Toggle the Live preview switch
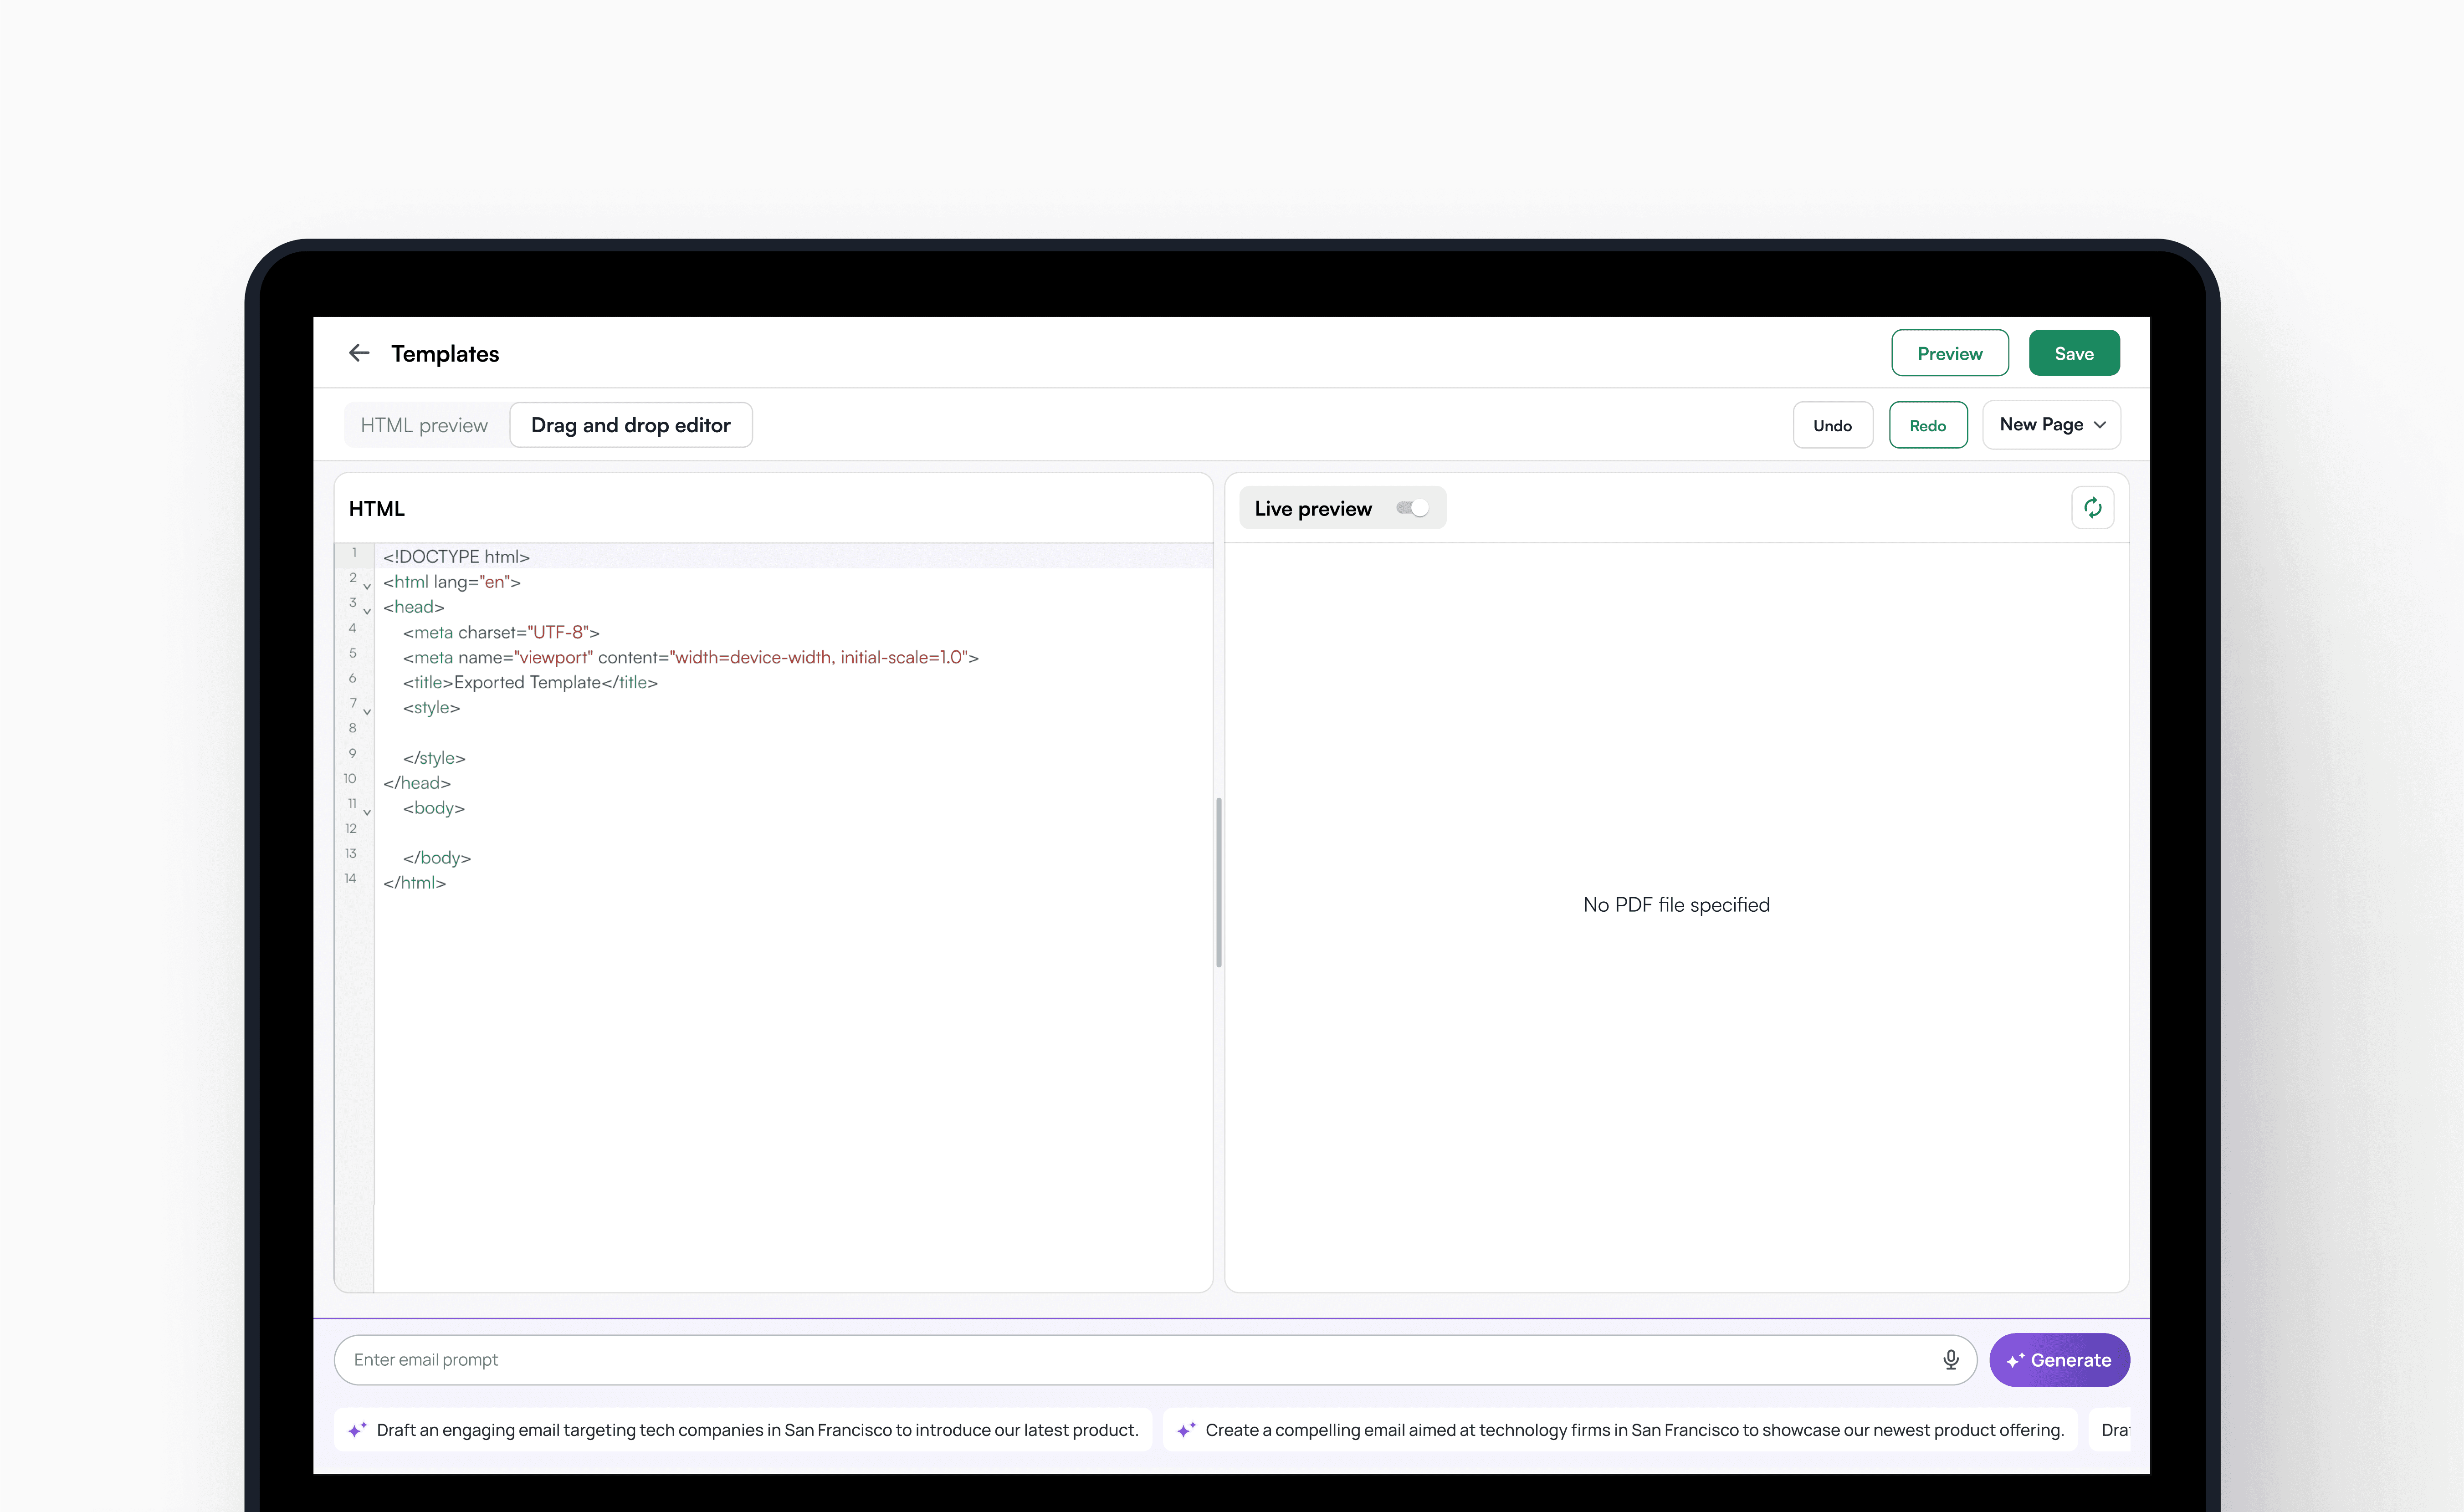The width and height of the screenshot is (2464, 1512). pos(1412,508)
